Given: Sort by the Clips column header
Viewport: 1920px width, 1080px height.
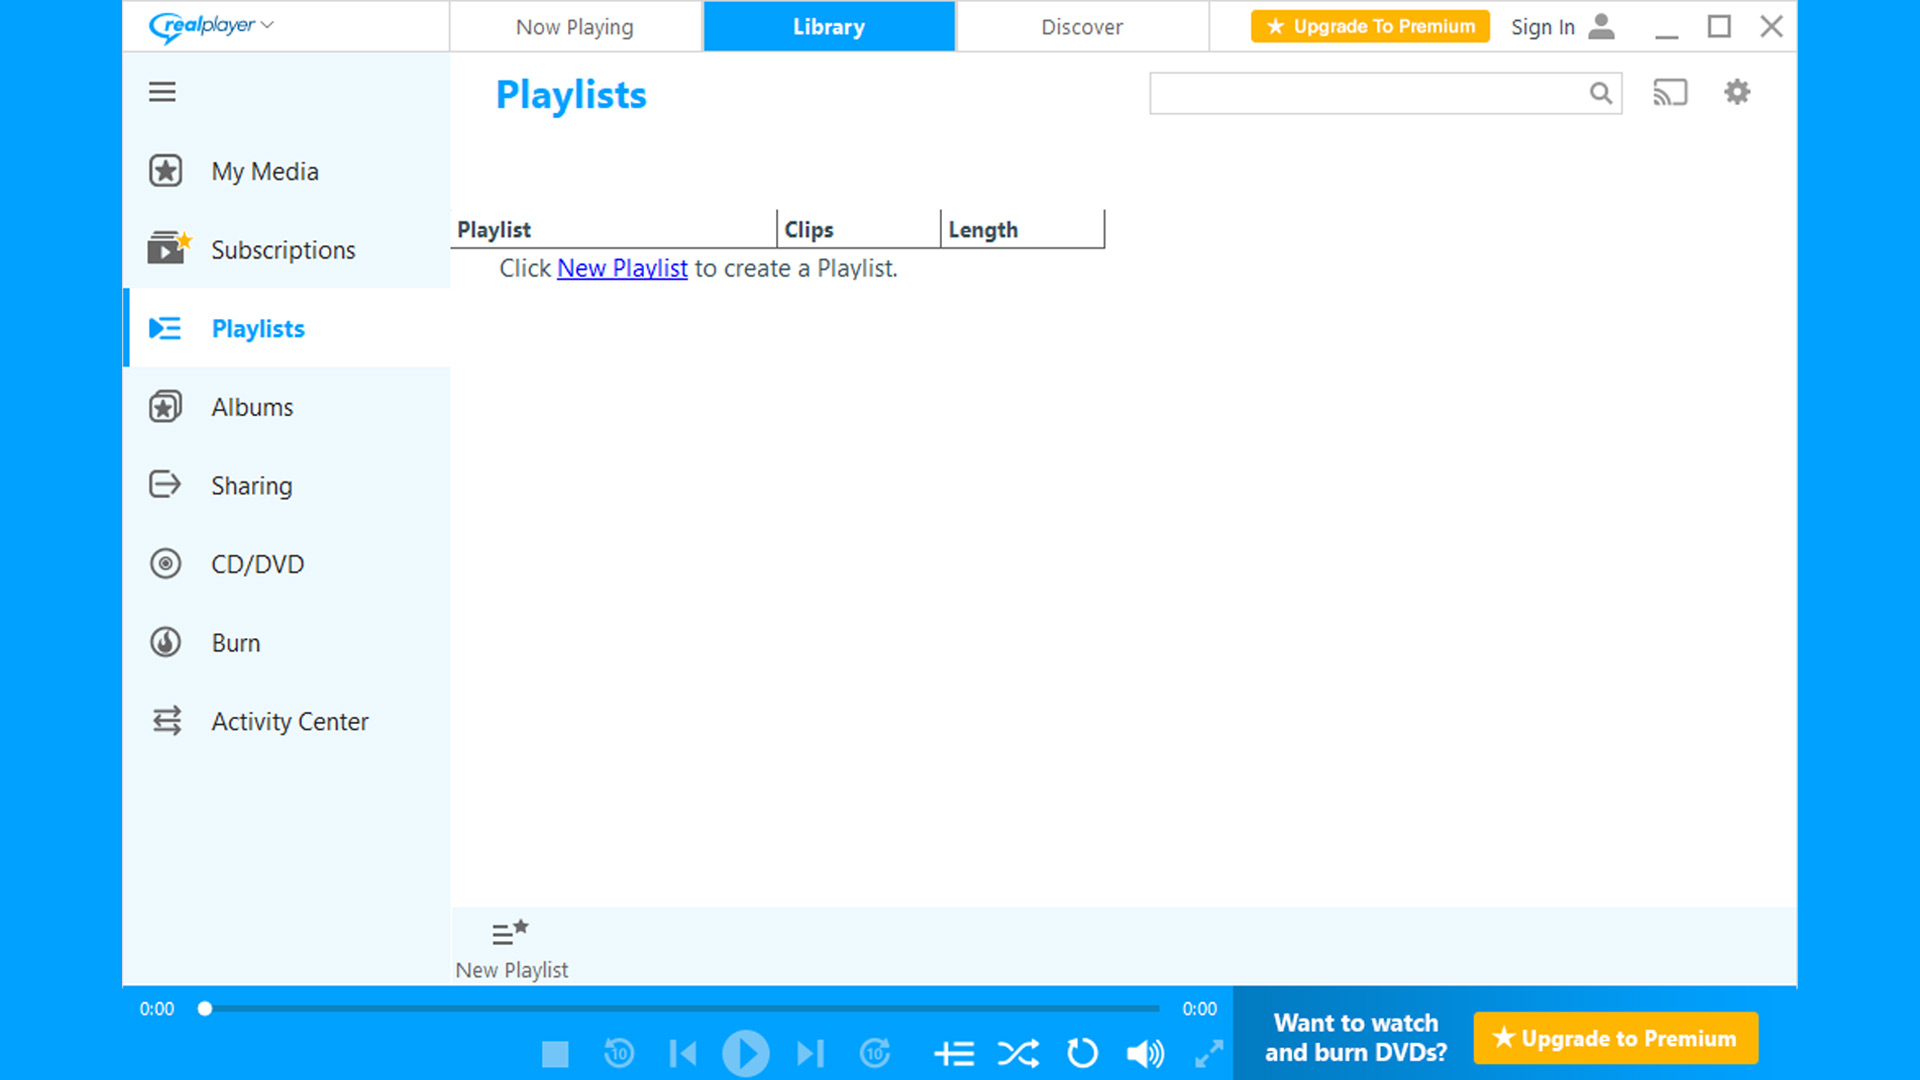Looking at the screenshot, I should 859,229.
